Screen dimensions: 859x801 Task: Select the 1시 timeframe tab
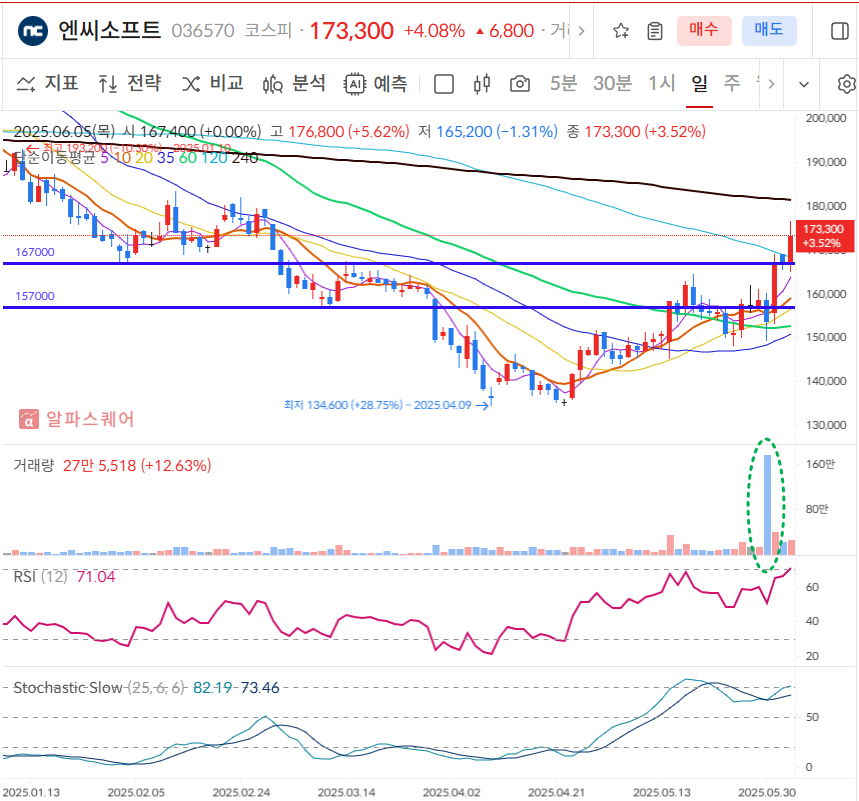[x=661, y=83]
